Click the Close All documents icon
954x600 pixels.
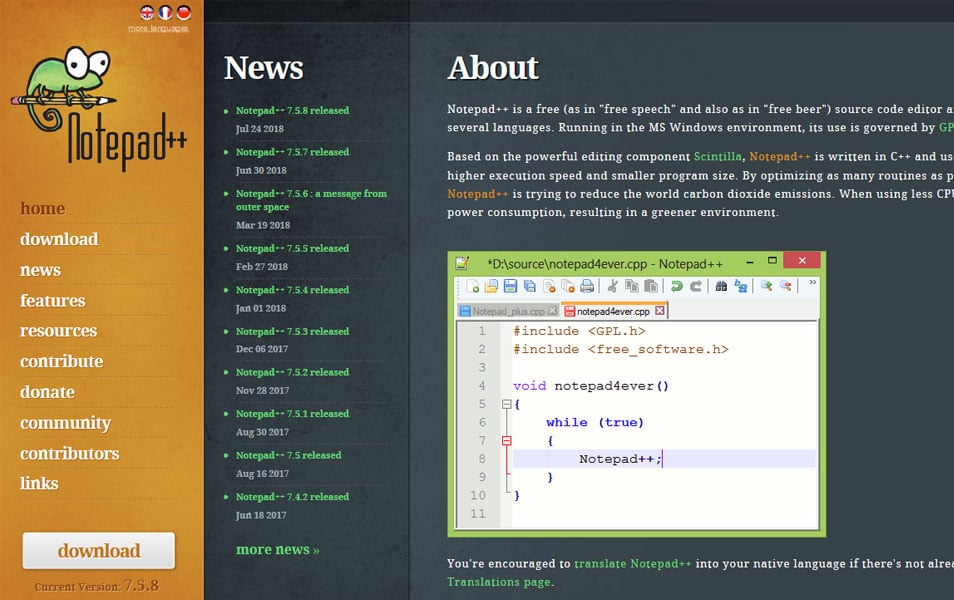(x=568, y=286)
